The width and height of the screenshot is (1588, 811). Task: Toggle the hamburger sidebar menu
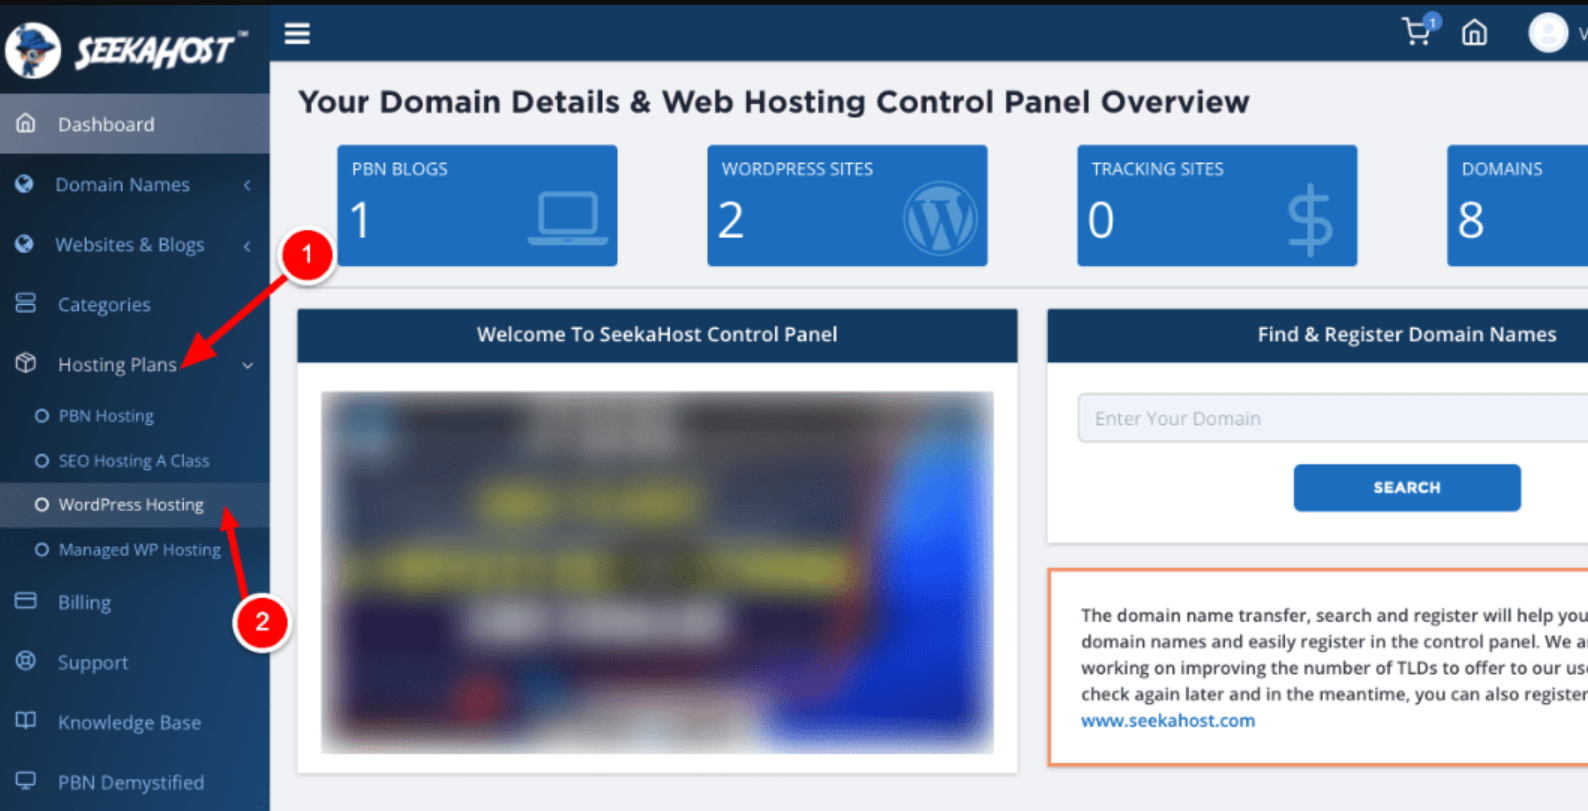[297, 34]
